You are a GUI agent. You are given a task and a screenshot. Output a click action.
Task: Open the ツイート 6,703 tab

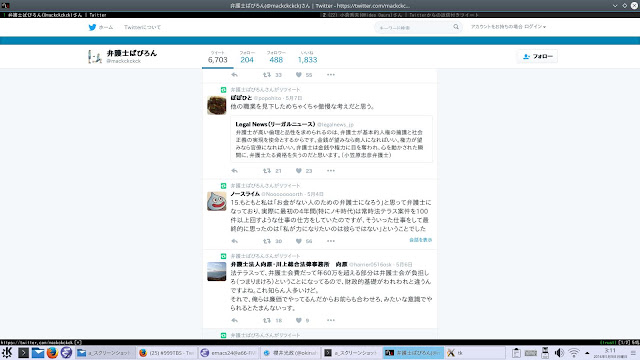point(218,57)
